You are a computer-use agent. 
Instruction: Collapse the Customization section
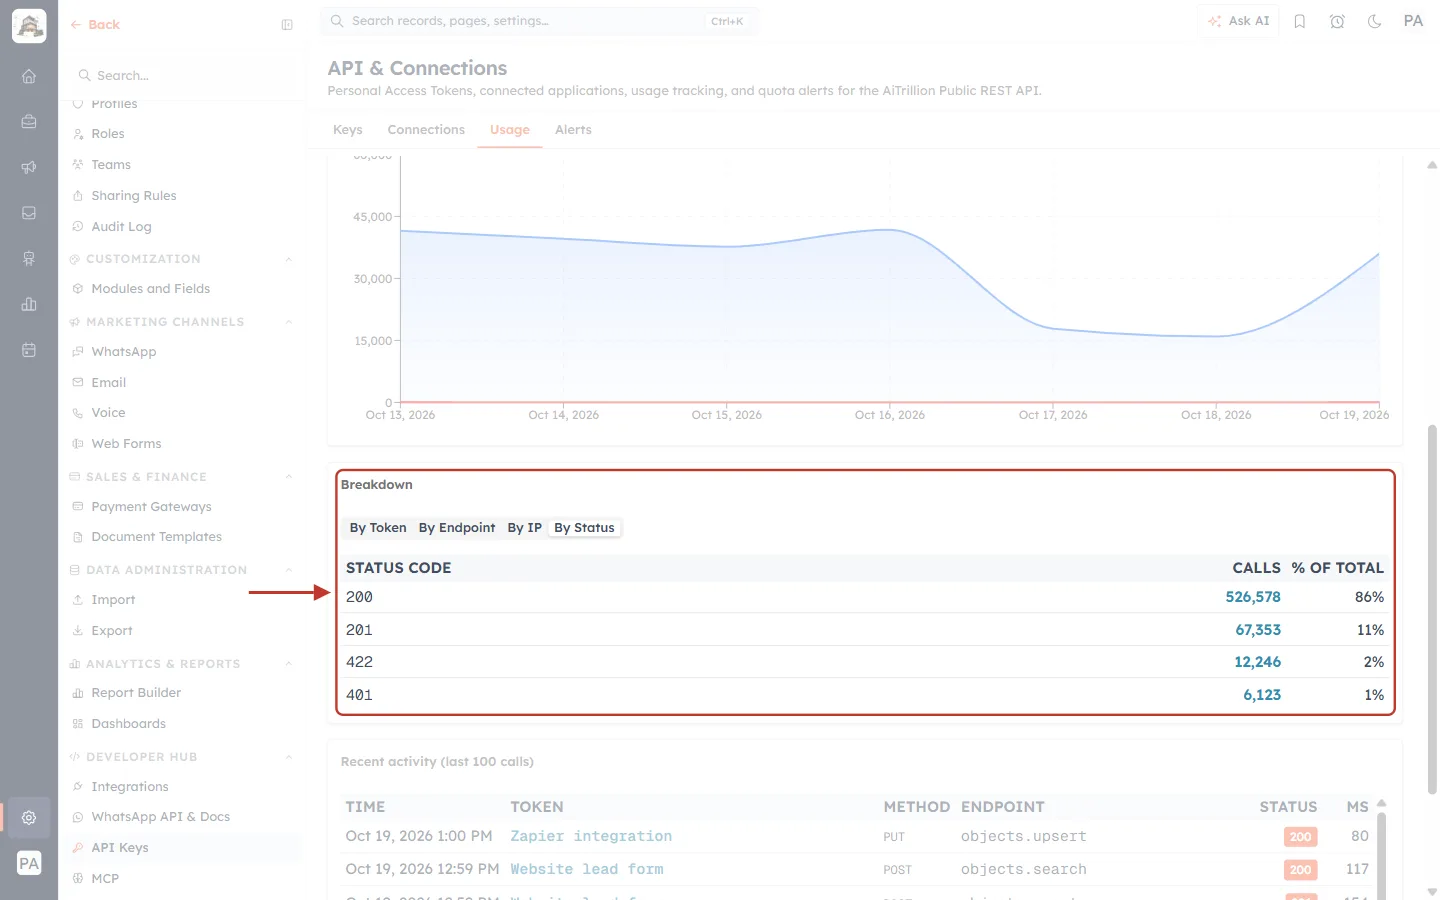coord(289,259)
